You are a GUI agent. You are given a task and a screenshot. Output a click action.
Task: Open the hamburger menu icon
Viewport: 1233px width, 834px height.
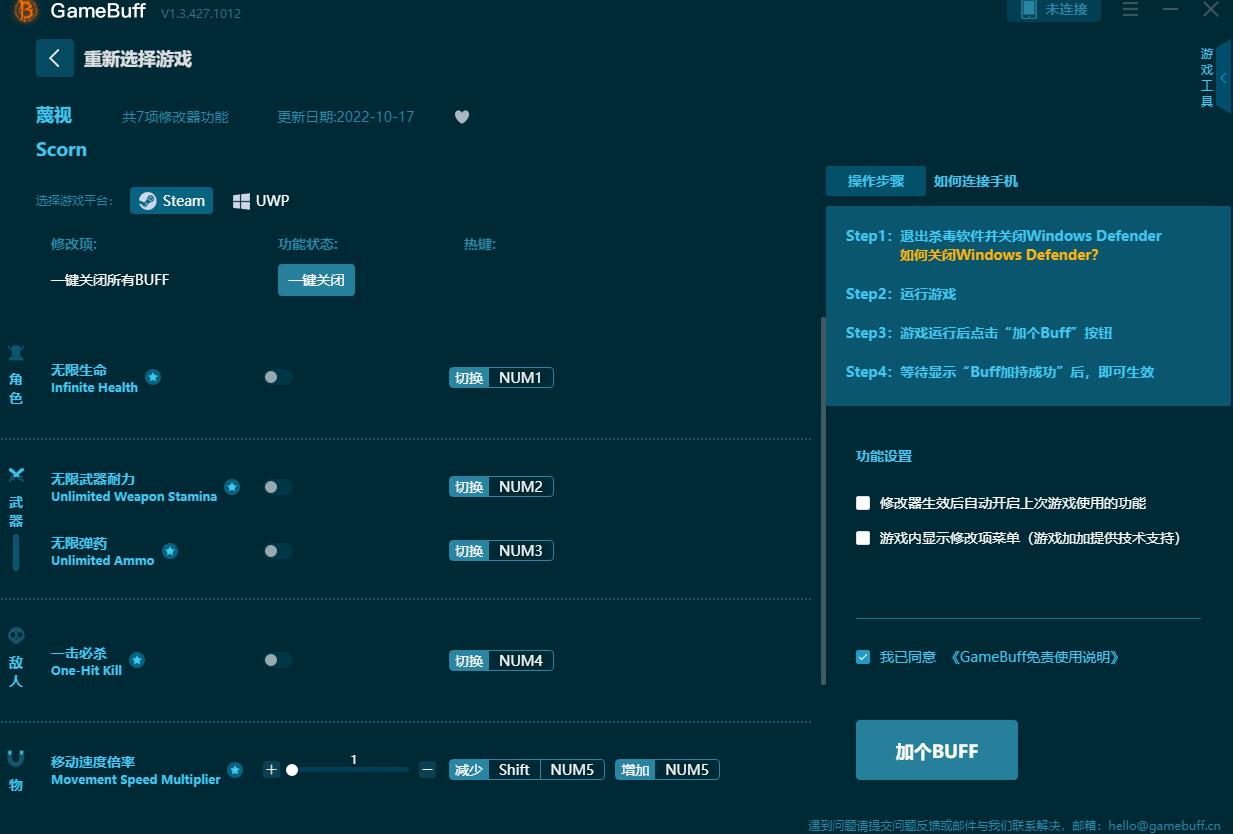[1130, 10]
